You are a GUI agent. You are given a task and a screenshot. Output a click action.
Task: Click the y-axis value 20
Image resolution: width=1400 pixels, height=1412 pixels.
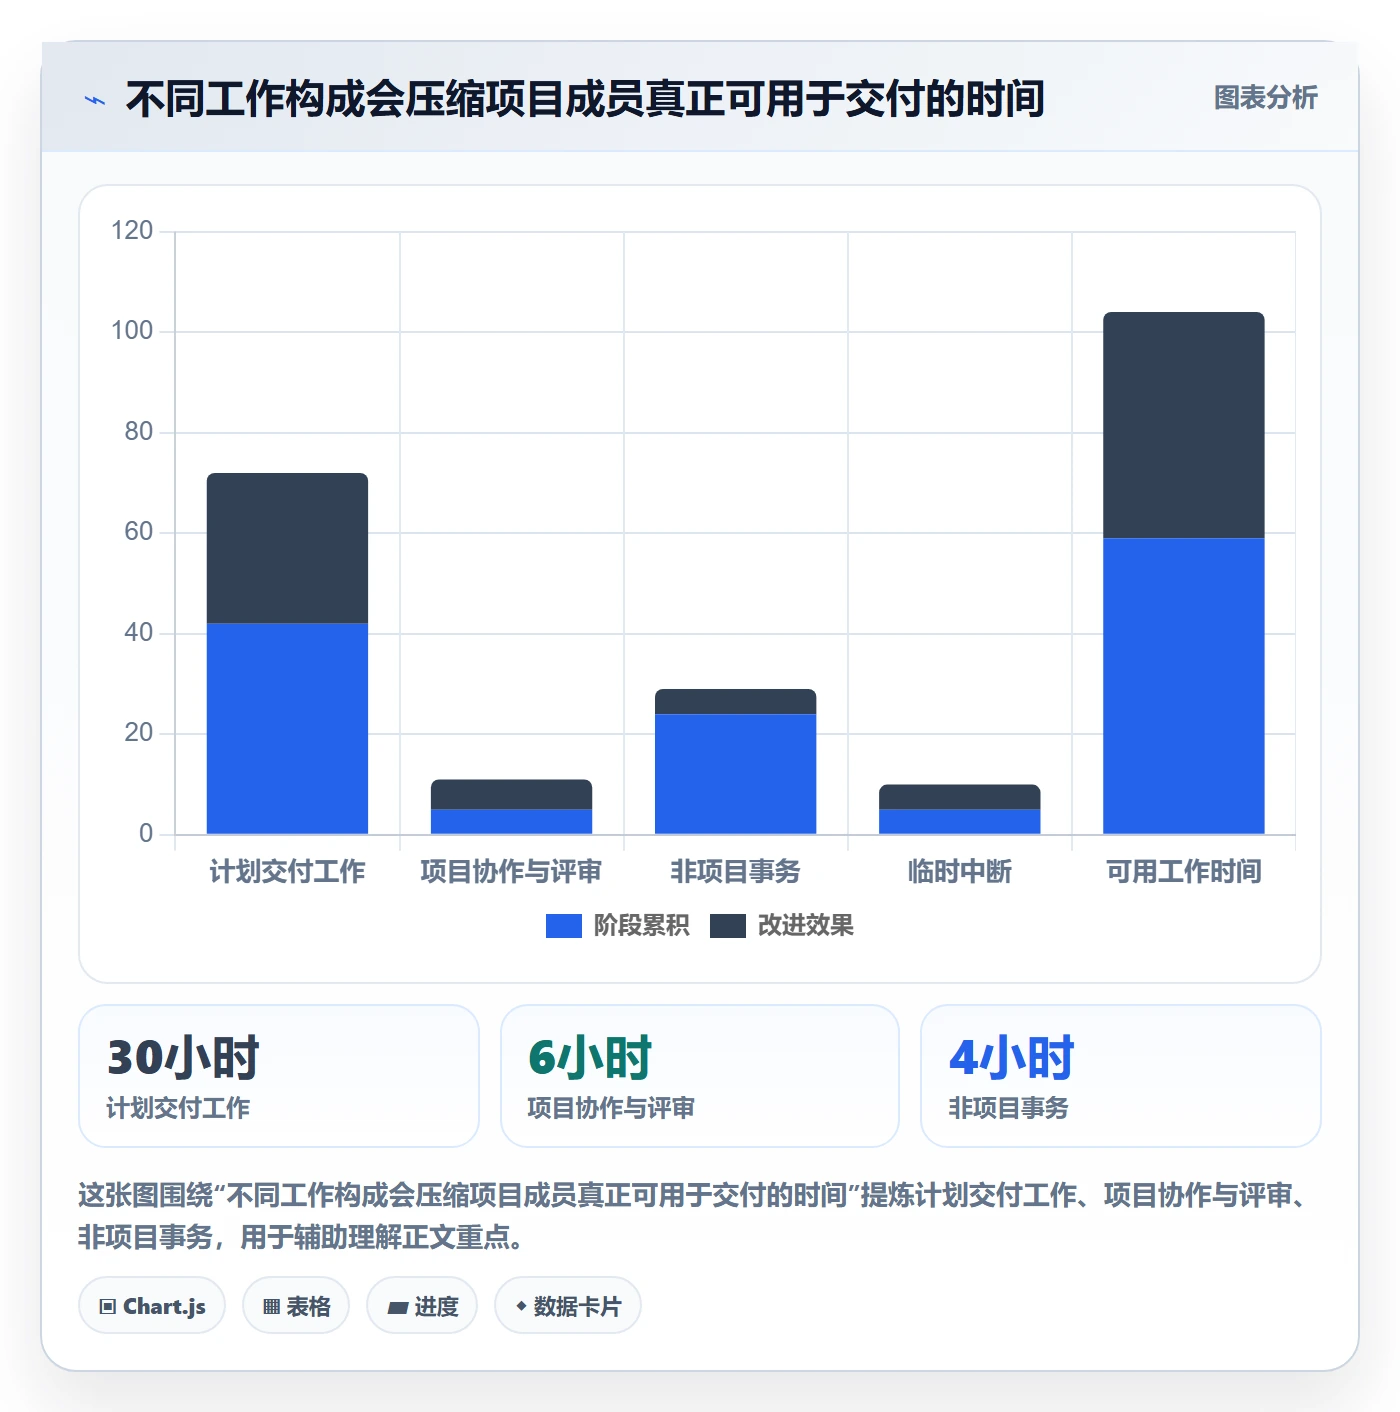coord(139,733)
